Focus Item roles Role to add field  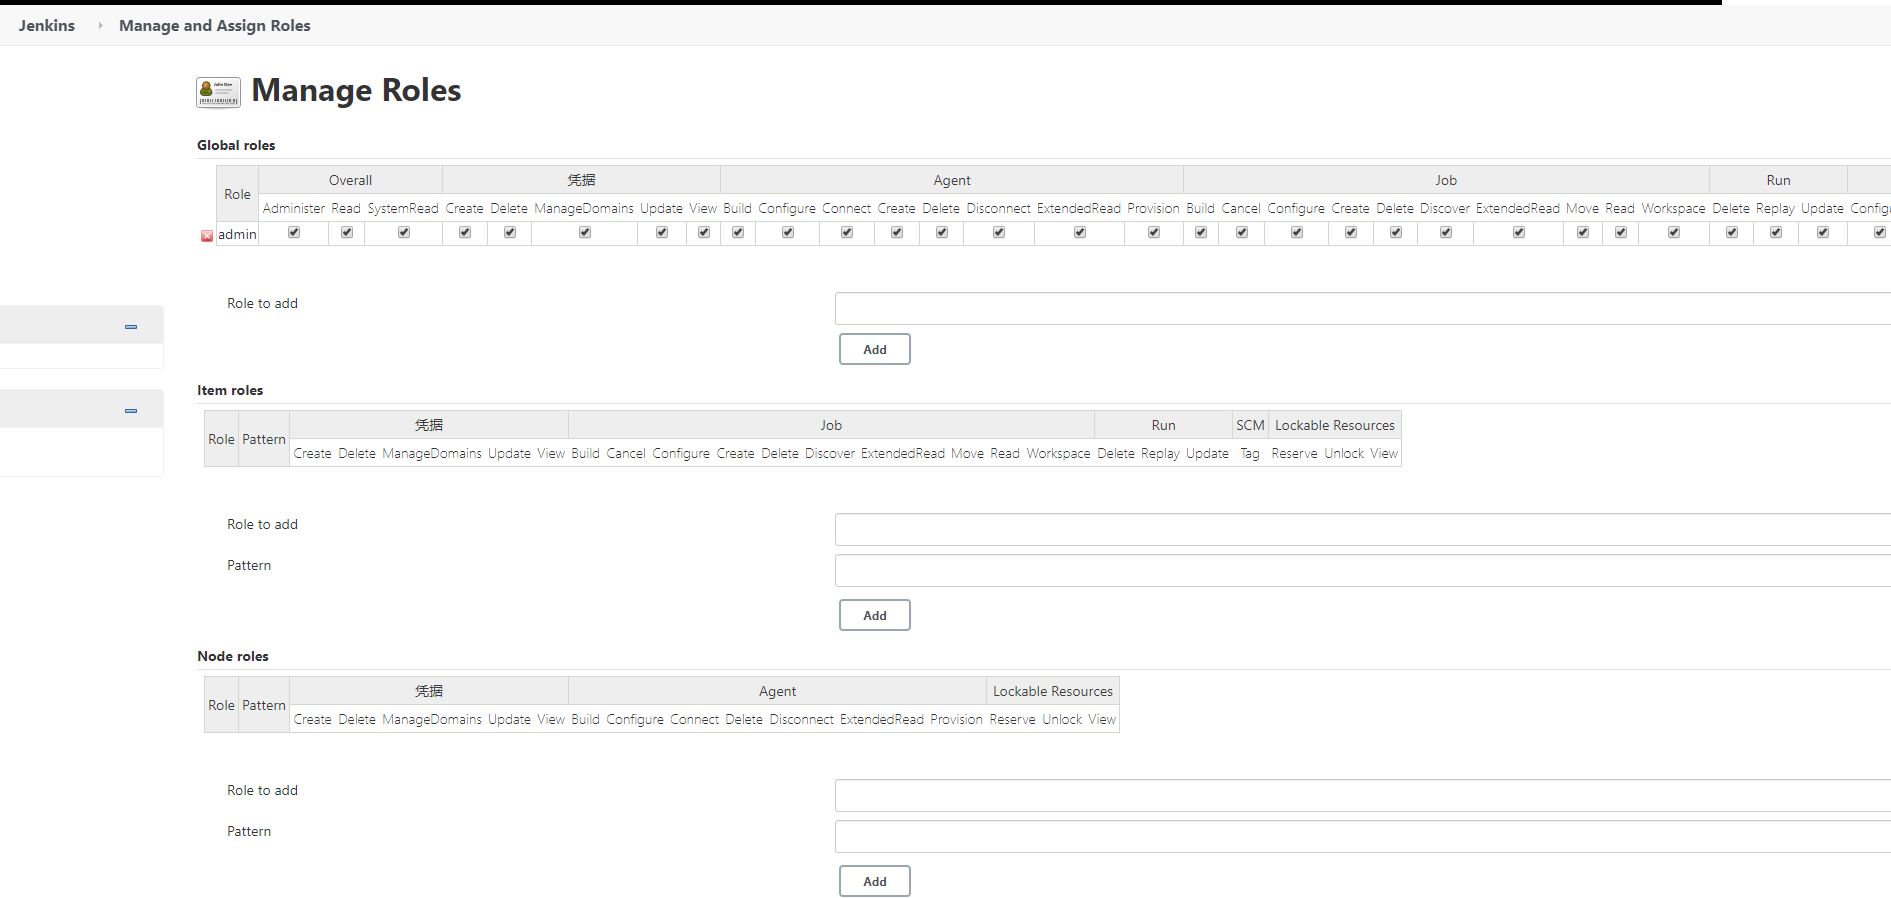coord(1363,529)
